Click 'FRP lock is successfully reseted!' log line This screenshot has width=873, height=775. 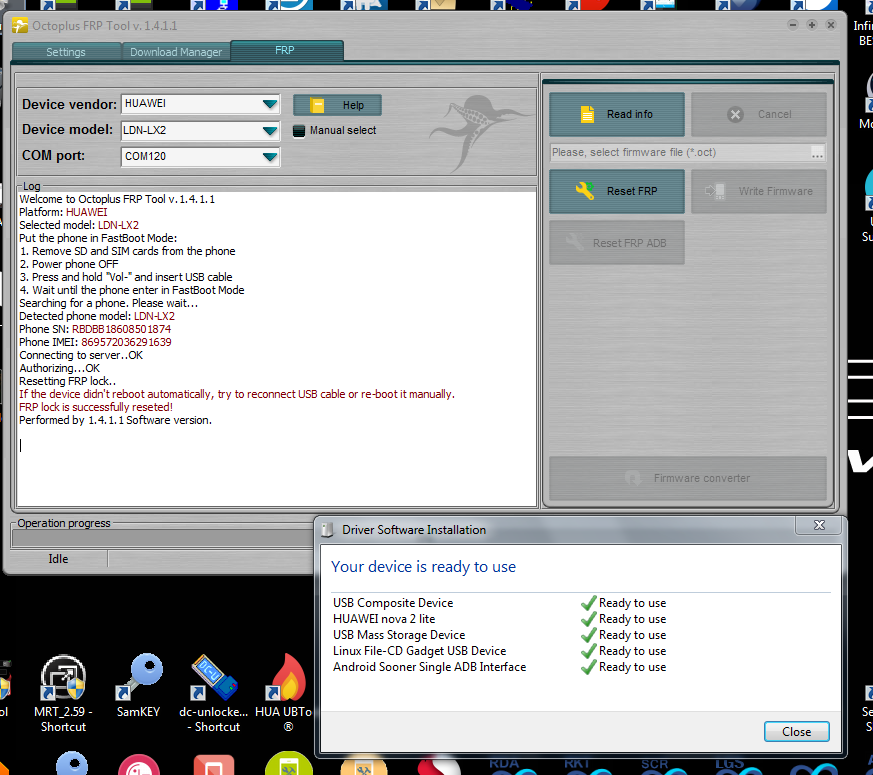[96, 407]
